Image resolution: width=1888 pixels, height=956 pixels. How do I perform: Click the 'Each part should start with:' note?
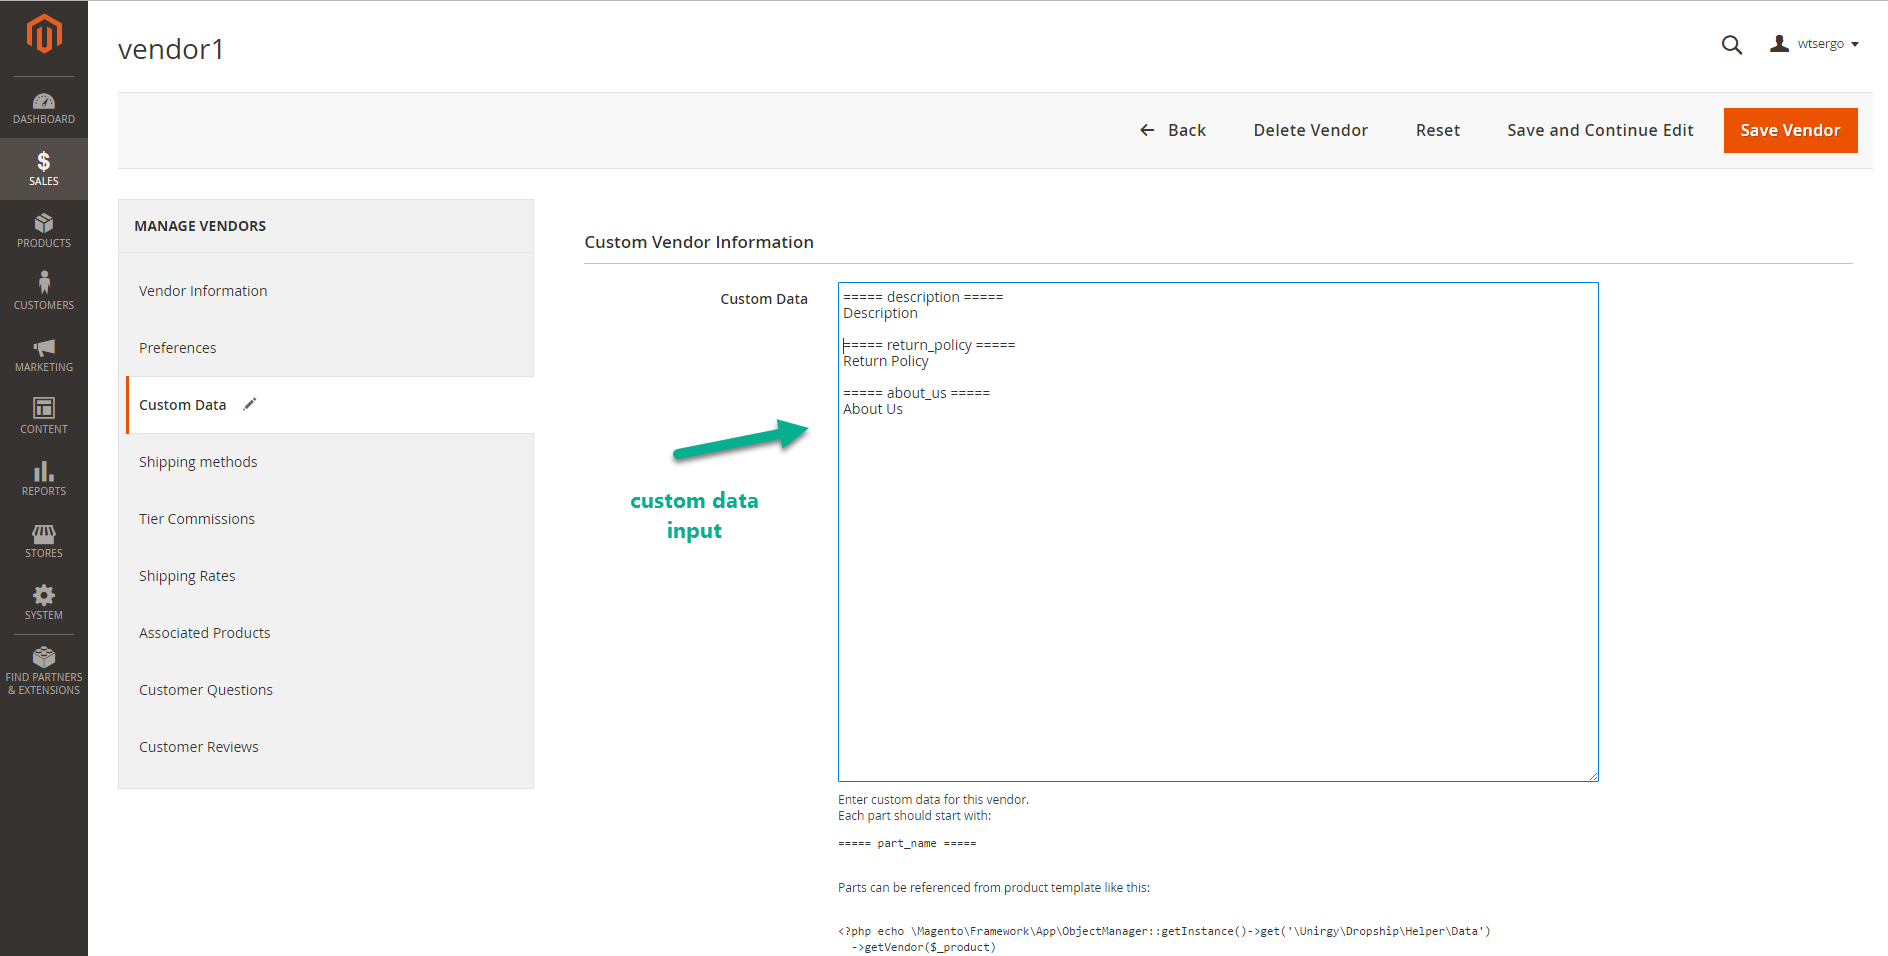[x=914, y=816]
